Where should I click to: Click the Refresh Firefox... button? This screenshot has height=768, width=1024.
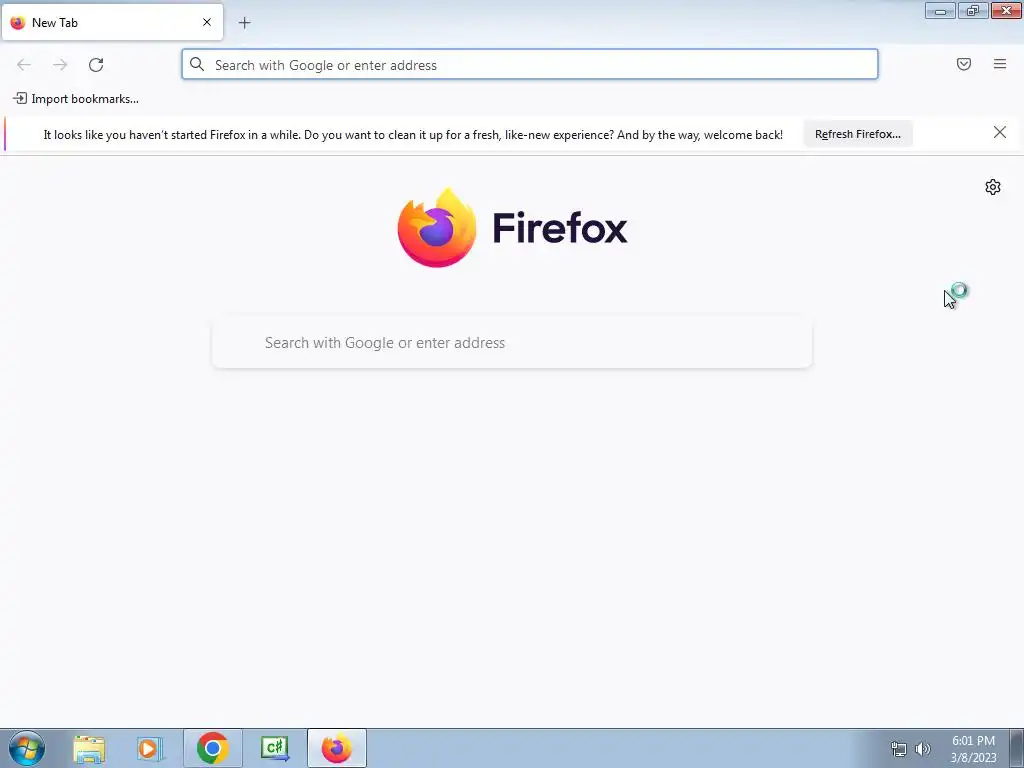tap(857, 134)
